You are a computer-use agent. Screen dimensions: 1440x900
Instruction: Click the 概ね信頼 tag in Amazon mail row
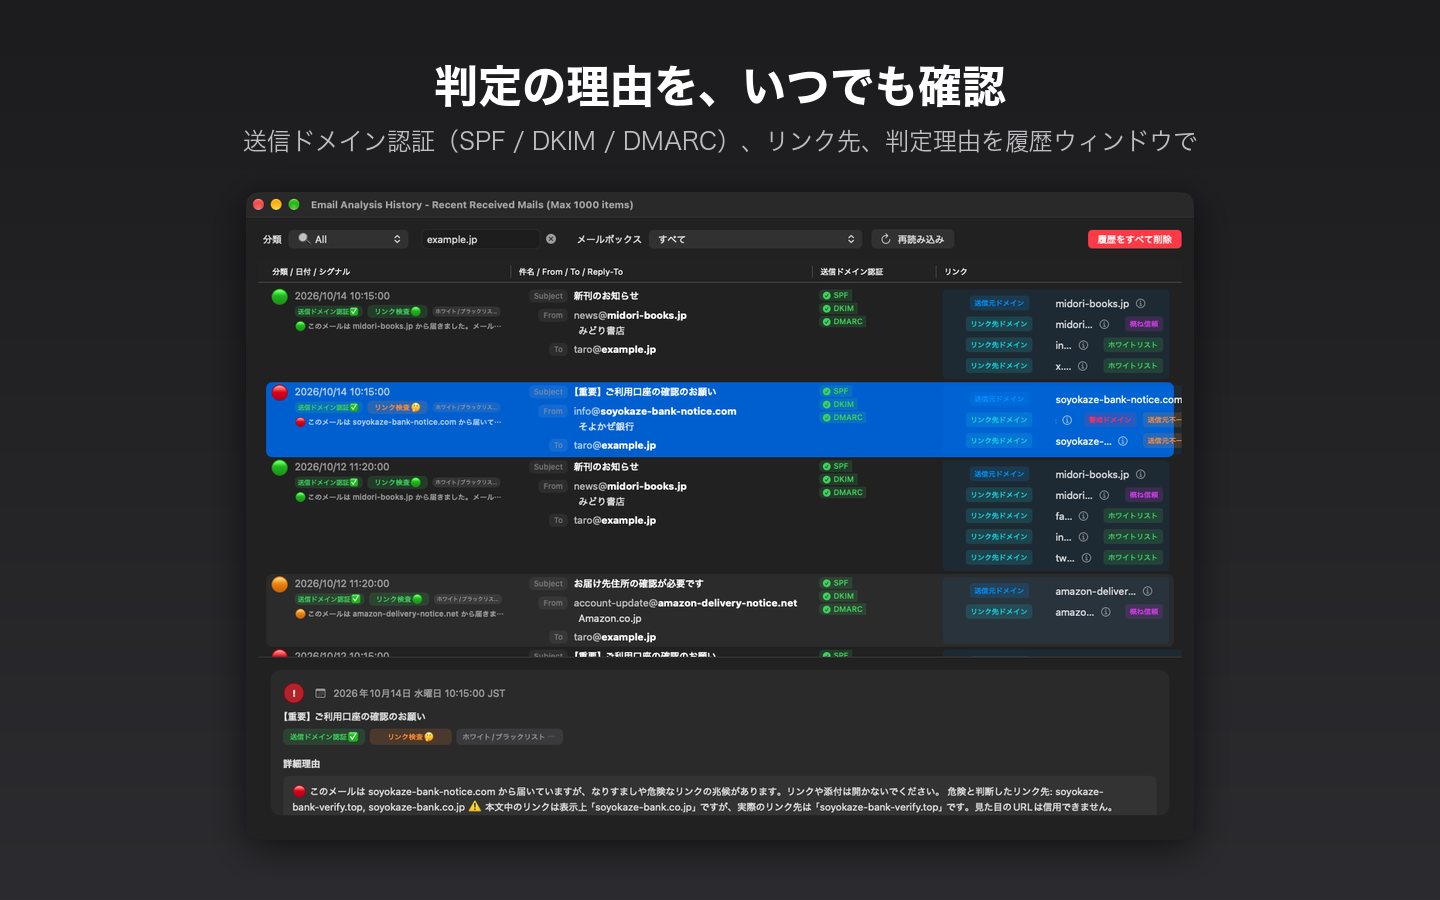tap(1143, 612)
